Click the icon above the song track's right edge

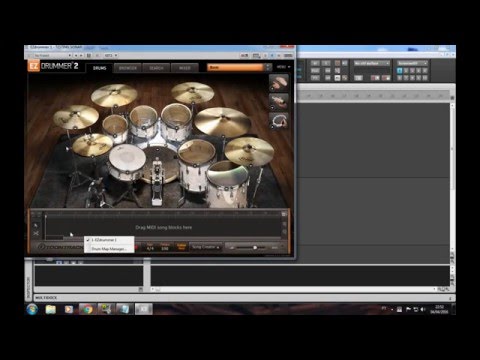point(284,214)
